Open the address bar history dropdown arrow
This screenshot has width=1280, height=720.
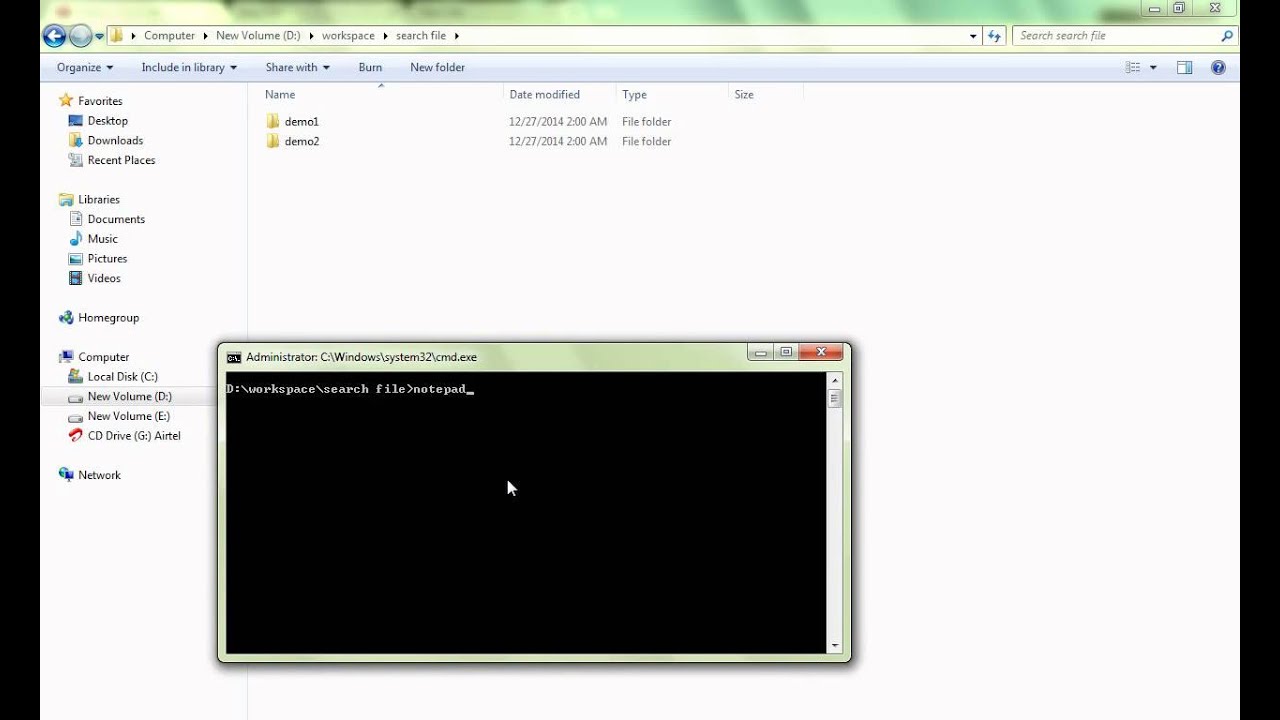tap(973, 36)
